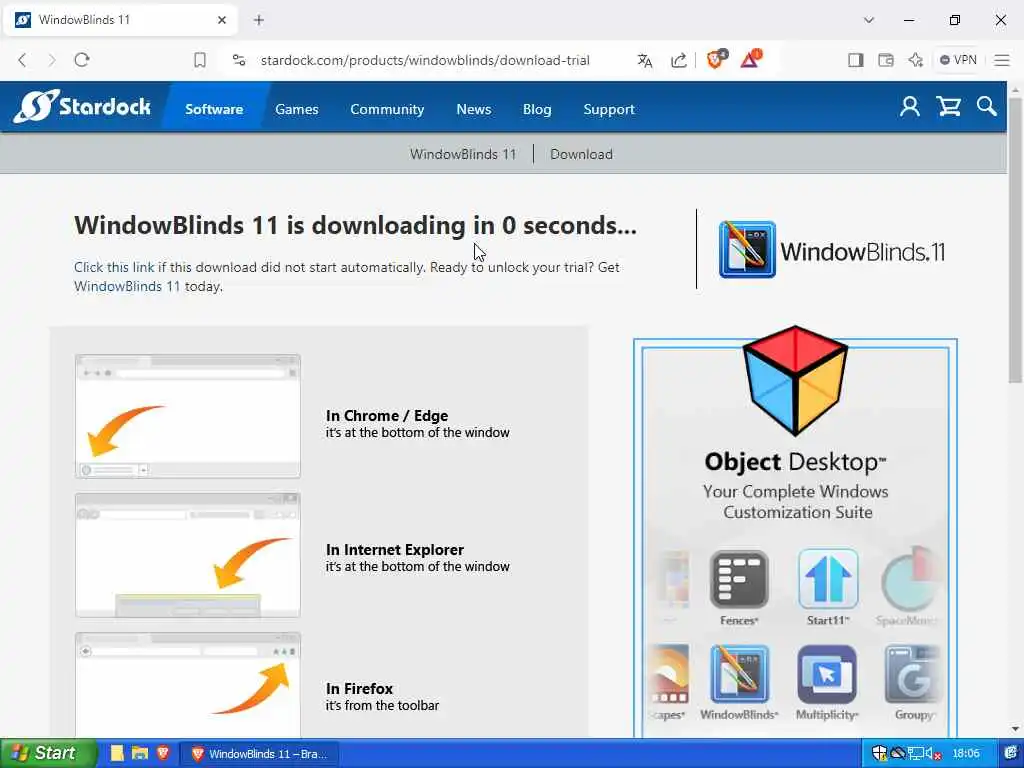Go back using the browser back arrow
This screenshot has height=768, width=1024.
tap(23, 60)
